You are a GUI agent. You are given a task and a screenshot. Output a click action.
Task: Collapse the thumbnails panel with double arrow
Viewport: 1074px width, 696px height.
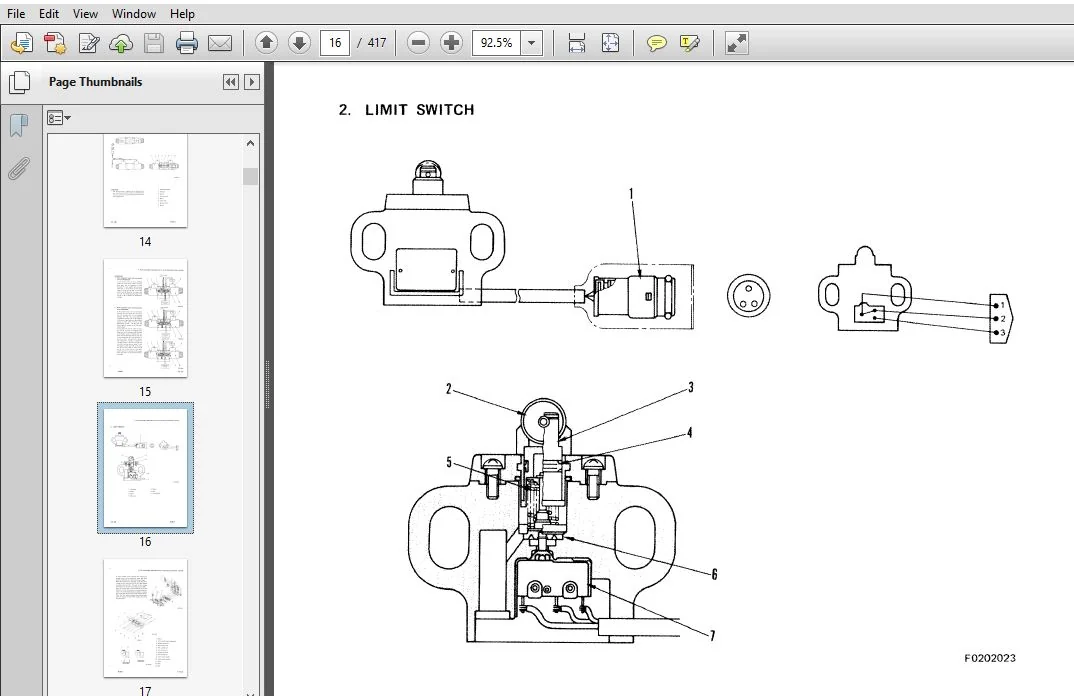pyautogui.click(x=231, y=82)
